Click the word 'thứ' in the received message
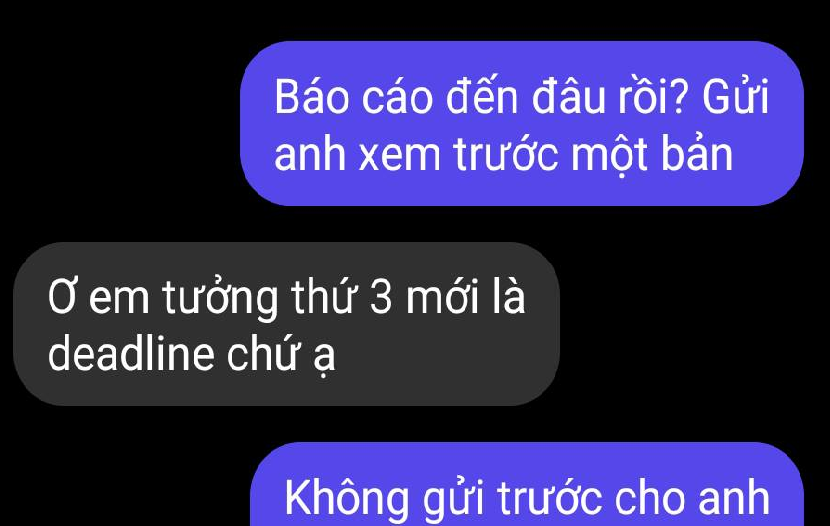Image resolution: width=830 pixels, height=526 pixels. pos(323,297)
